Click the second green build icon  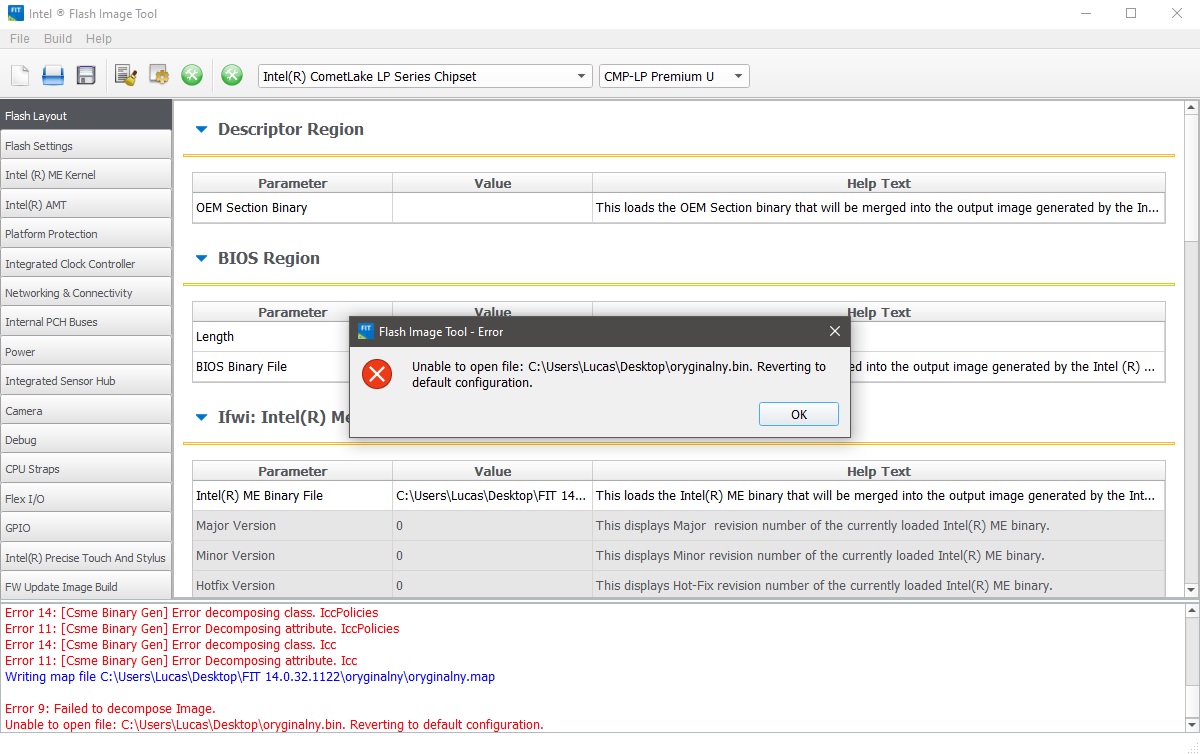(x=232, y=76)
